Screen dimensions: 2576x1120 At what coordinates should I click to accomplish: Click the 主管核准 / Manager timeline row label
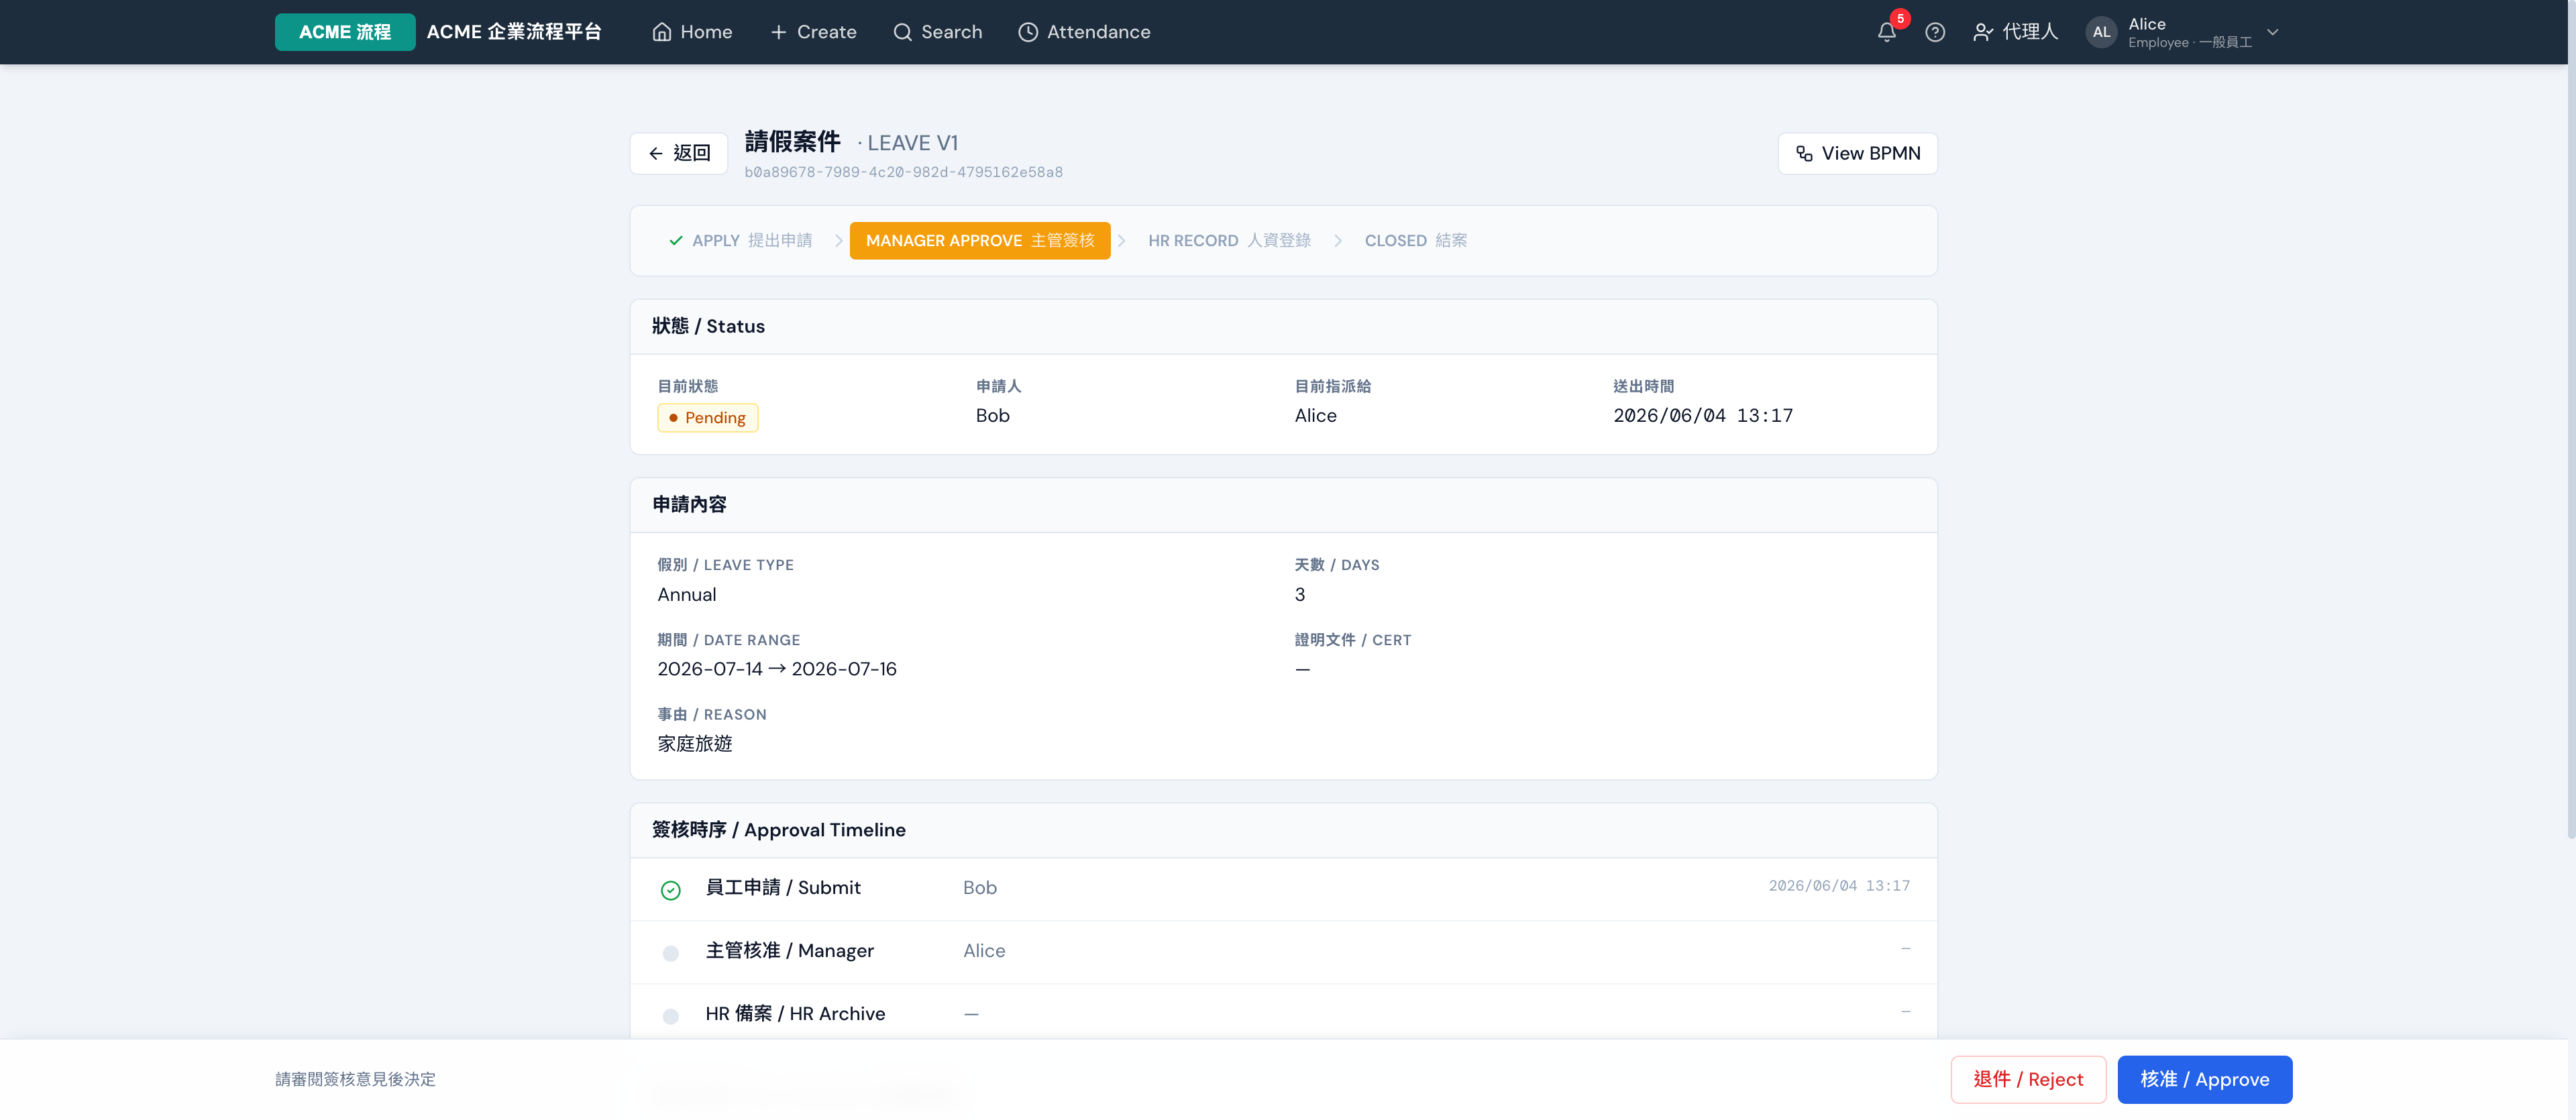[x=789, y=951]
